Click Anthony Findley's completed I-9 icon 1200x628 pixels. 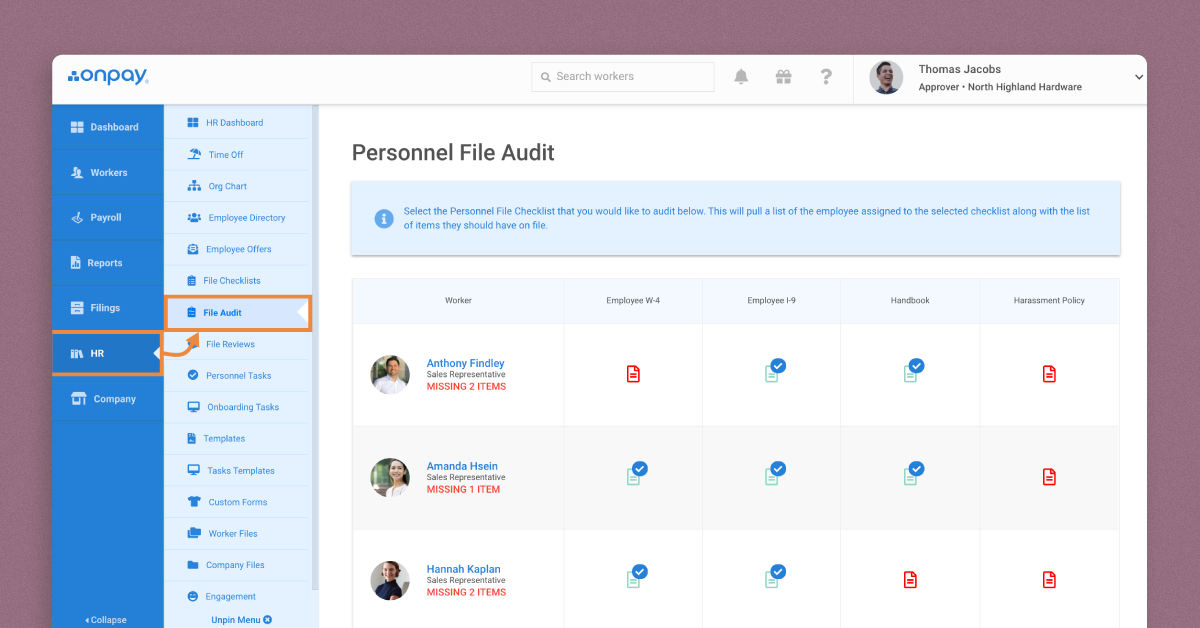click(774, 370)
